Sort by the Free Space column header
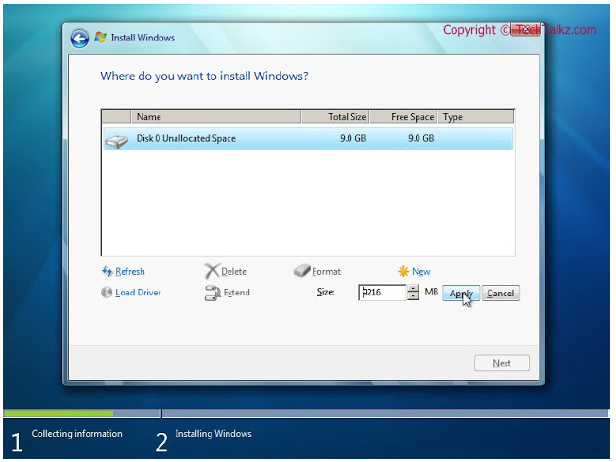Image resolution: width=616 pixels, height=462 pixels. pos(403,117)
